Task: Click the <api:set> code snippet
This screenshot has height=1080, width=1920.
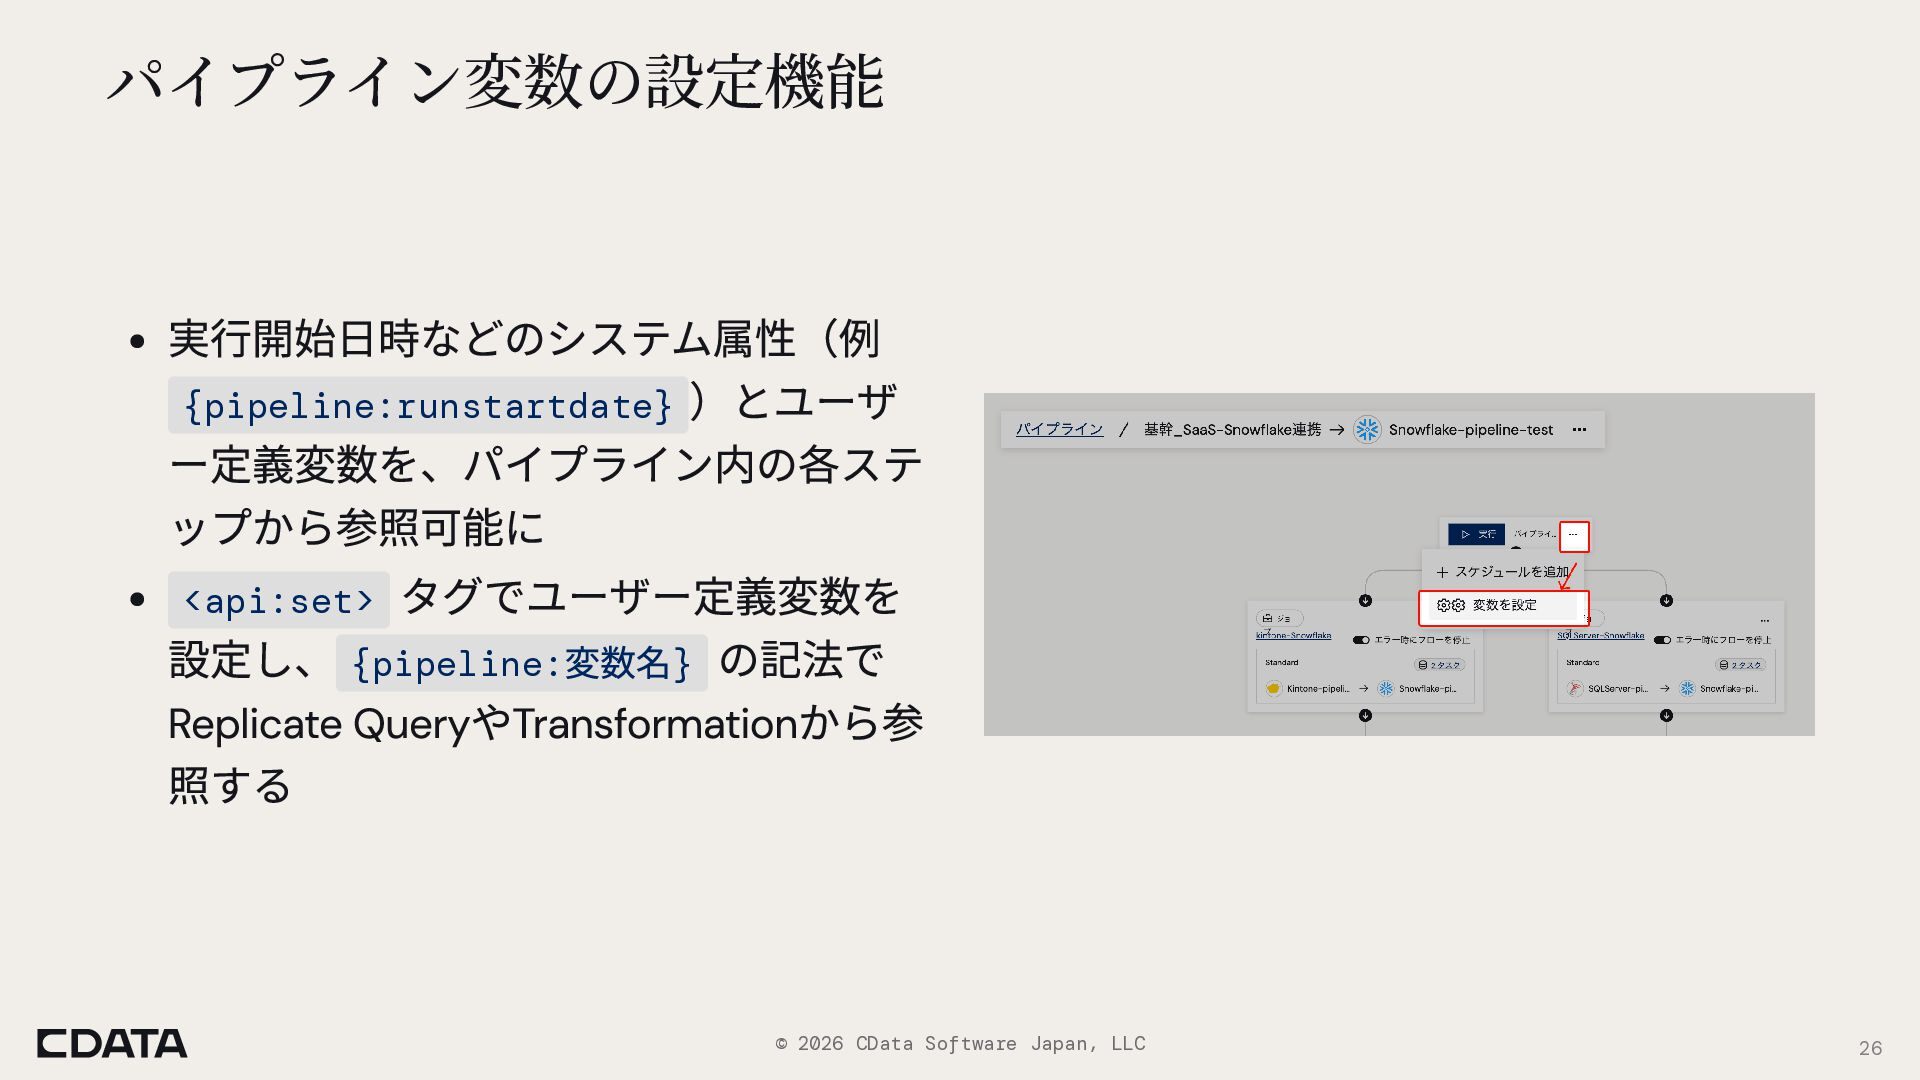Action: pos(279,600)
